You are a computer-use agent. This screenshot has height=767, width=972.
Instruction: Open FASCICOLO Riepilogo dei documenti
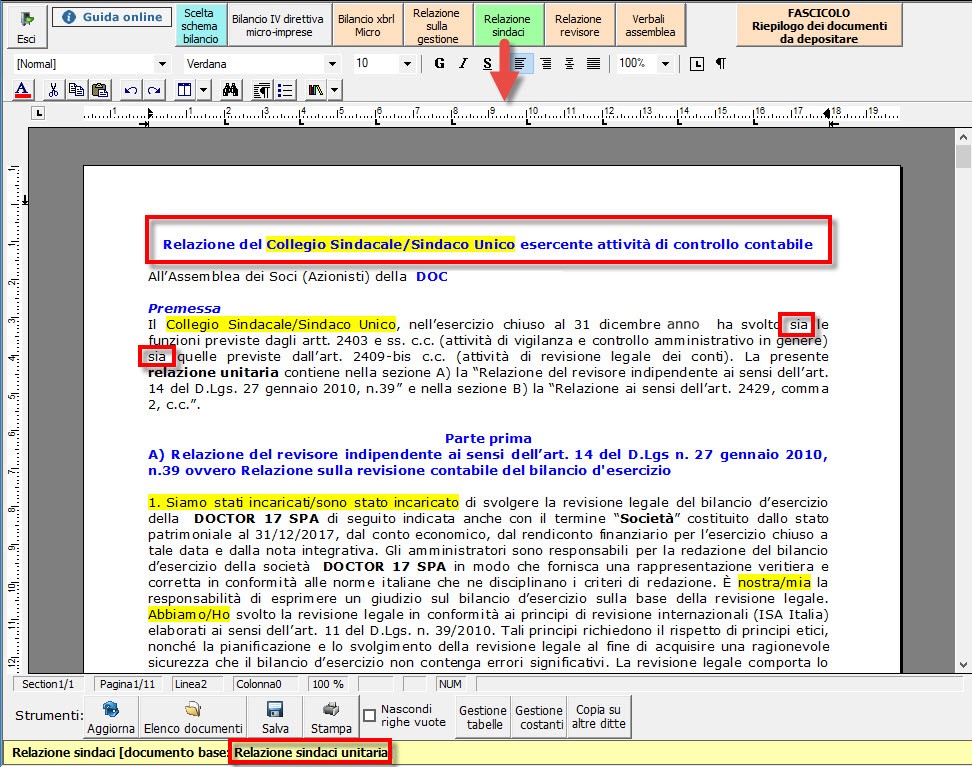[819, 25]
